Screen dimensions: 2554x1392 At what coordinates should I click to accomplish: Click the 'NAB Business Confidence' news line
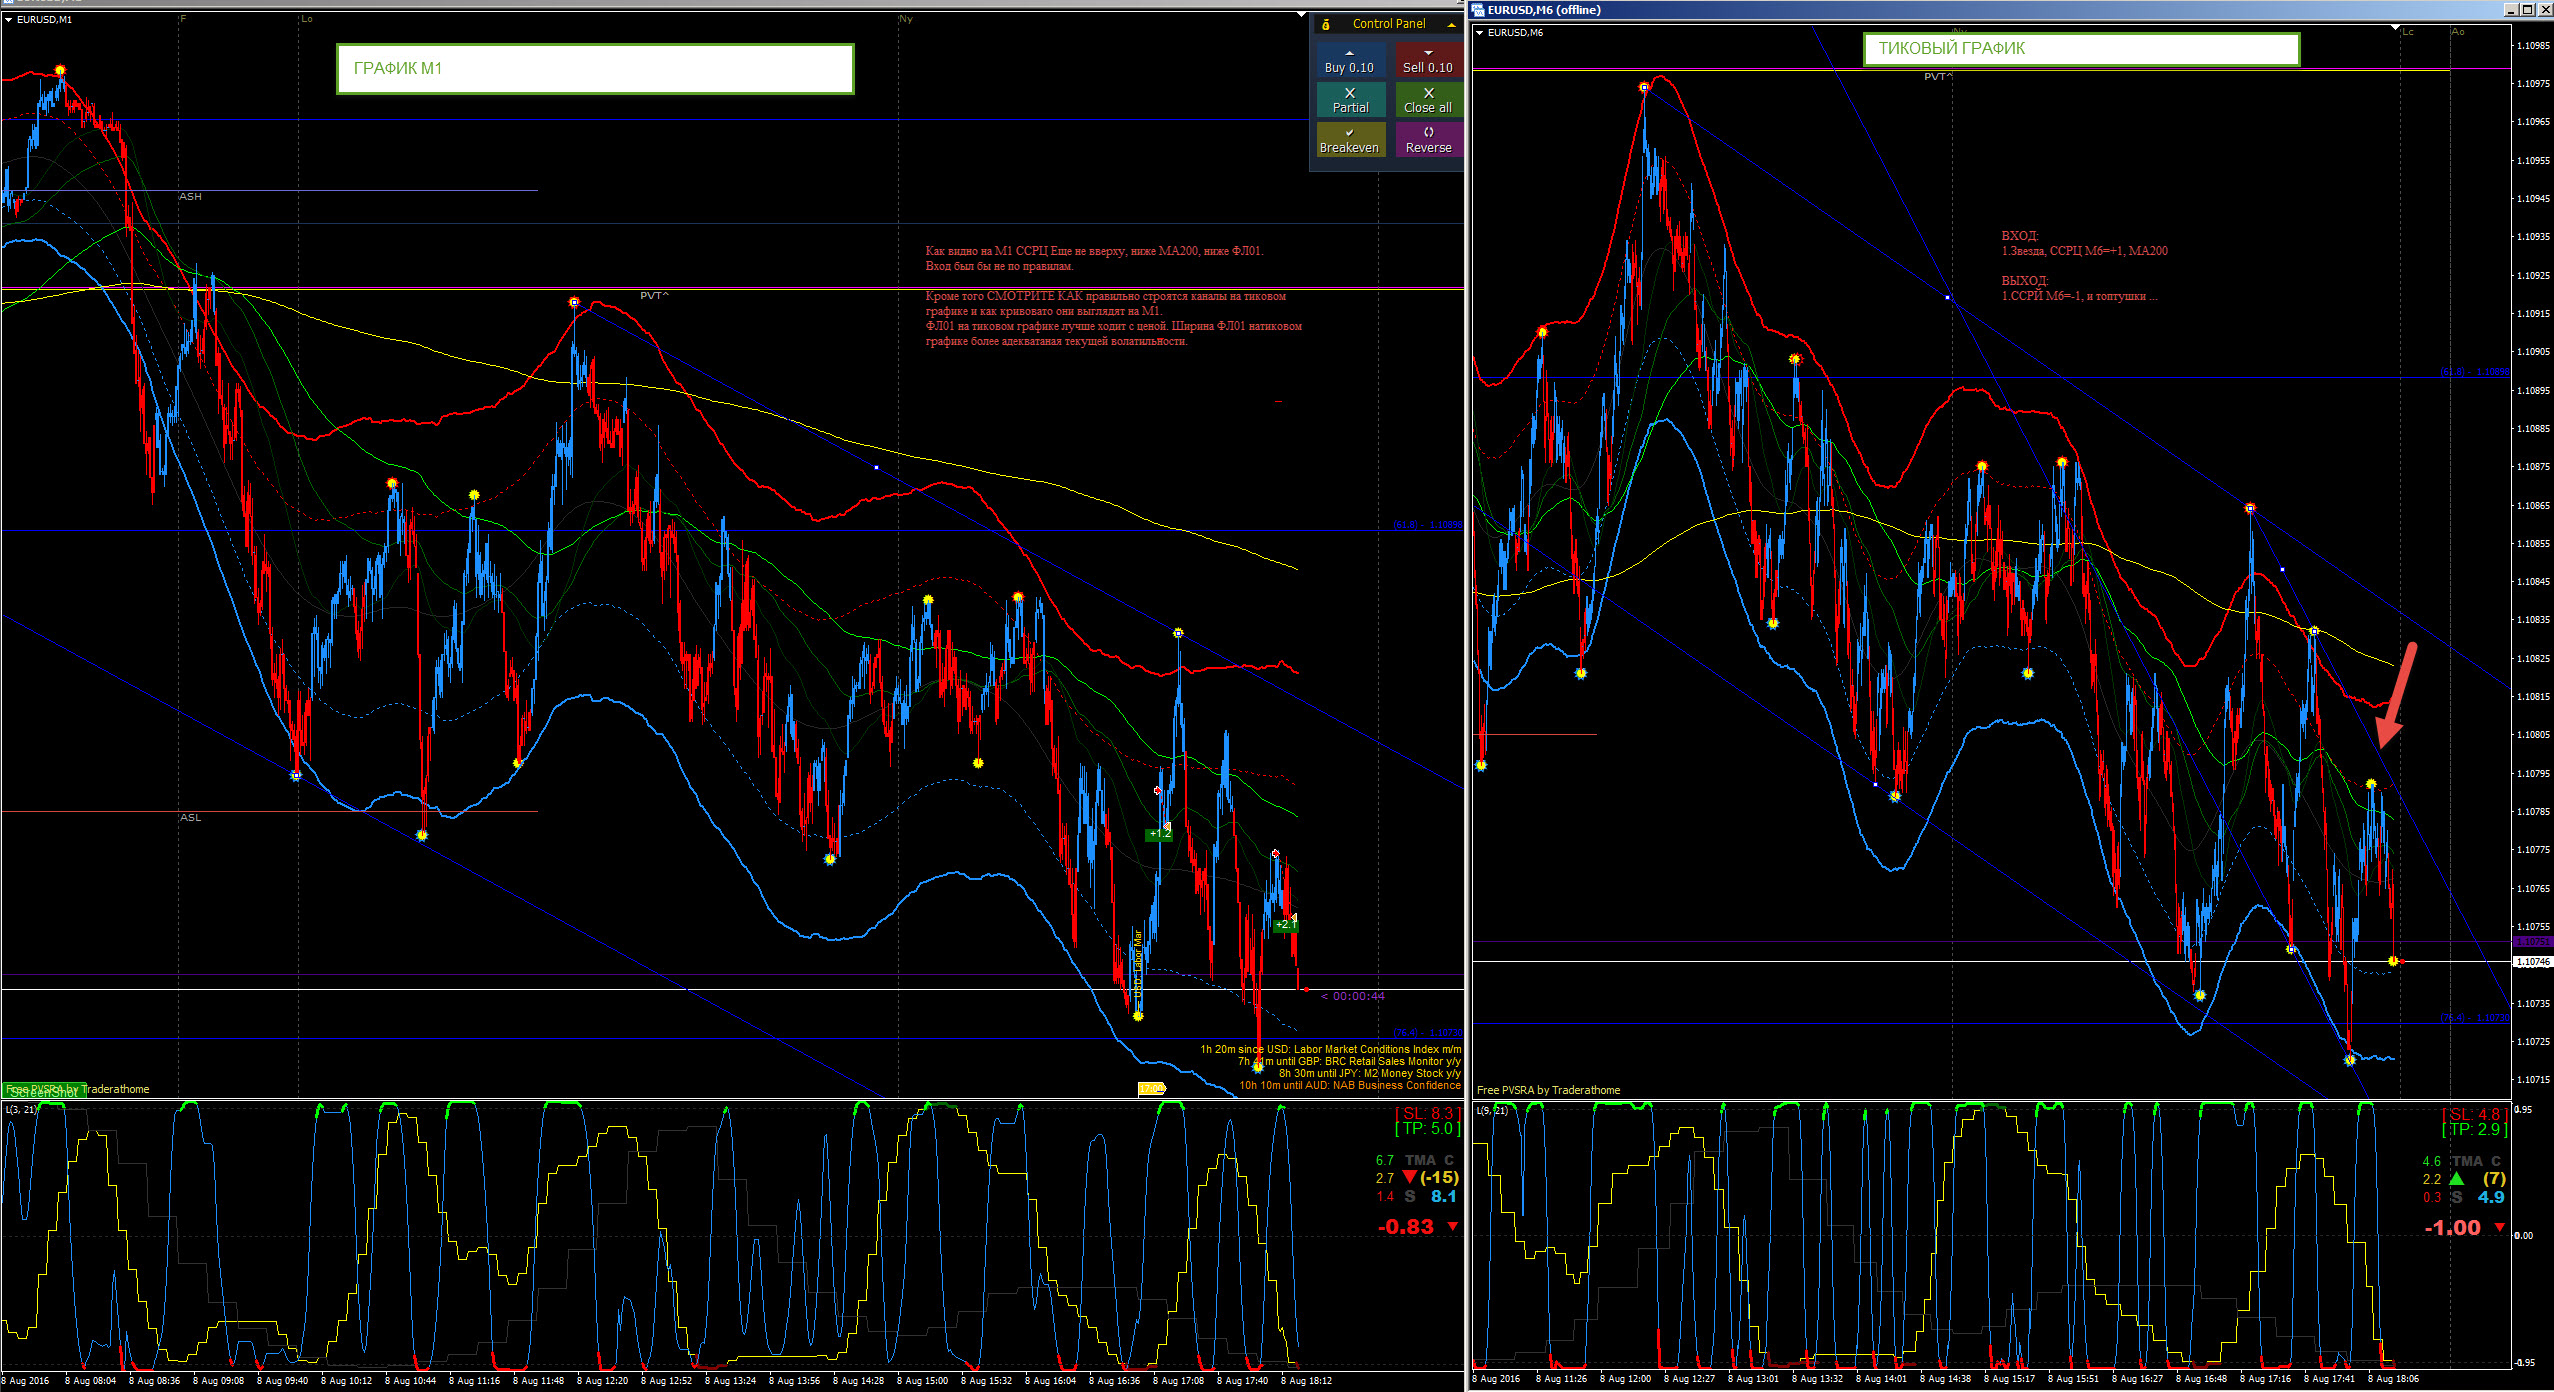1350,1085
